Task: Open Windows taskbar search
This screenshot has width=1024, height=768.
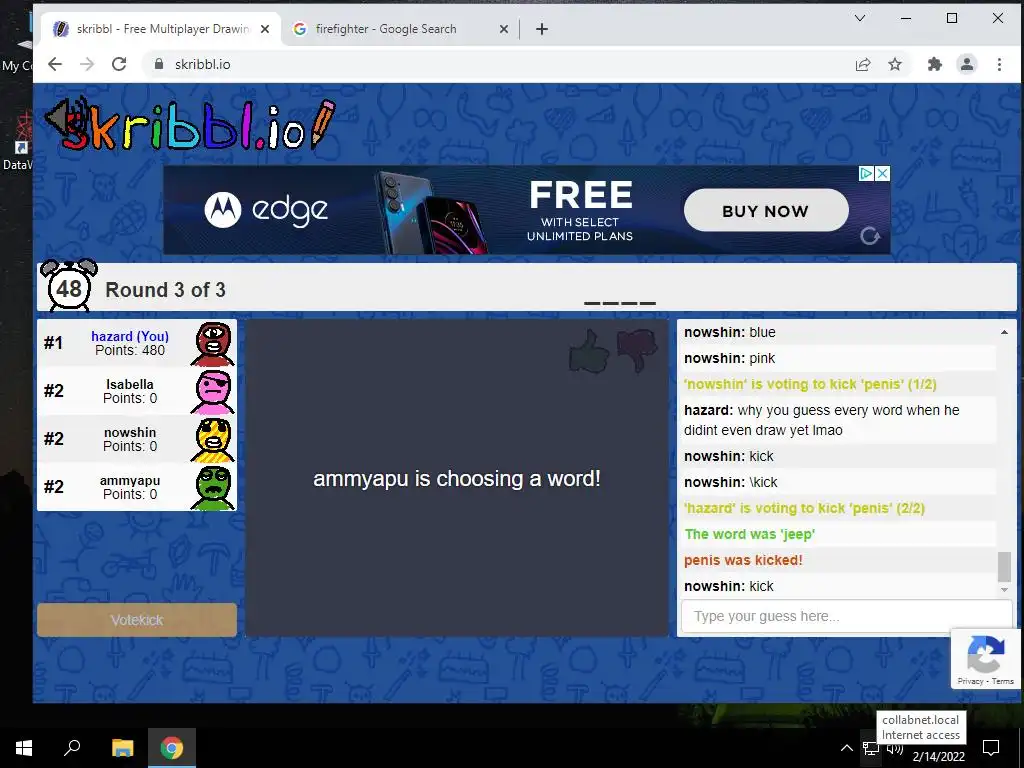Action: (x=72, y=748)
